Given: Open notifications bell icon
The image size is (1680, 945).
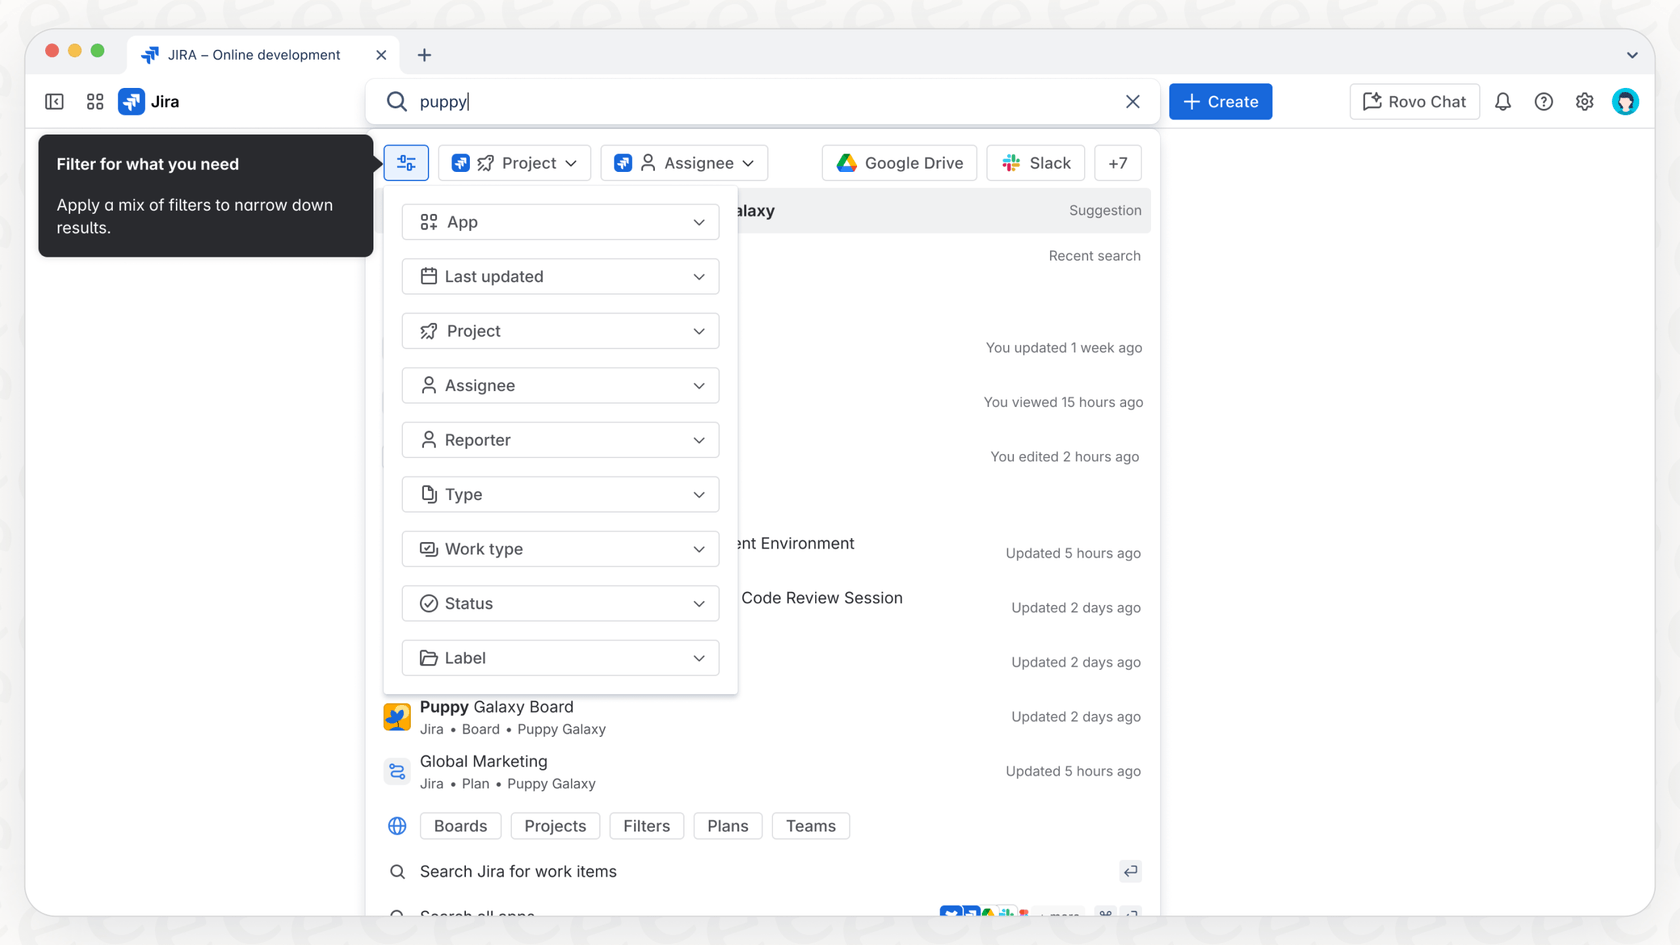Looking at the screenshot, I should pyautogui.click(x=1503, y=101).
